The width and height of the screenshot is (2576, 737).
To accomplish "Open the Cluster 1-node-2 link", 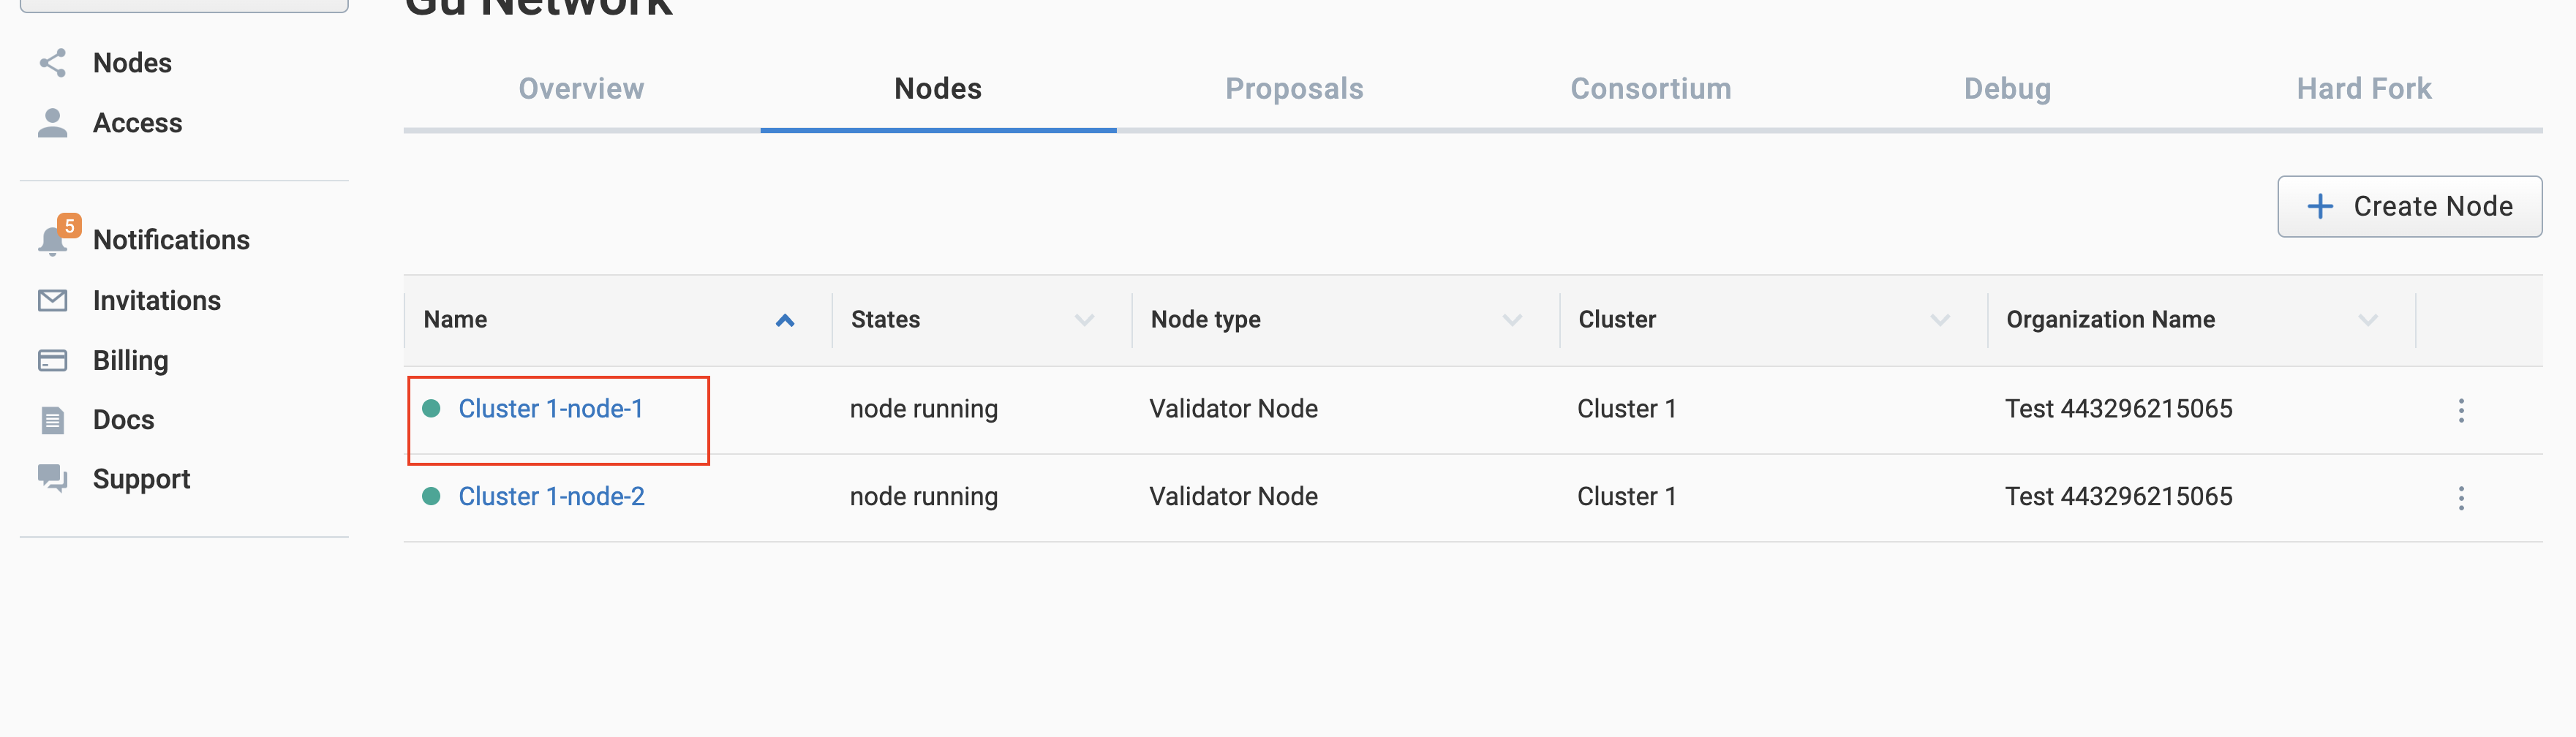I will pos(551,495).
